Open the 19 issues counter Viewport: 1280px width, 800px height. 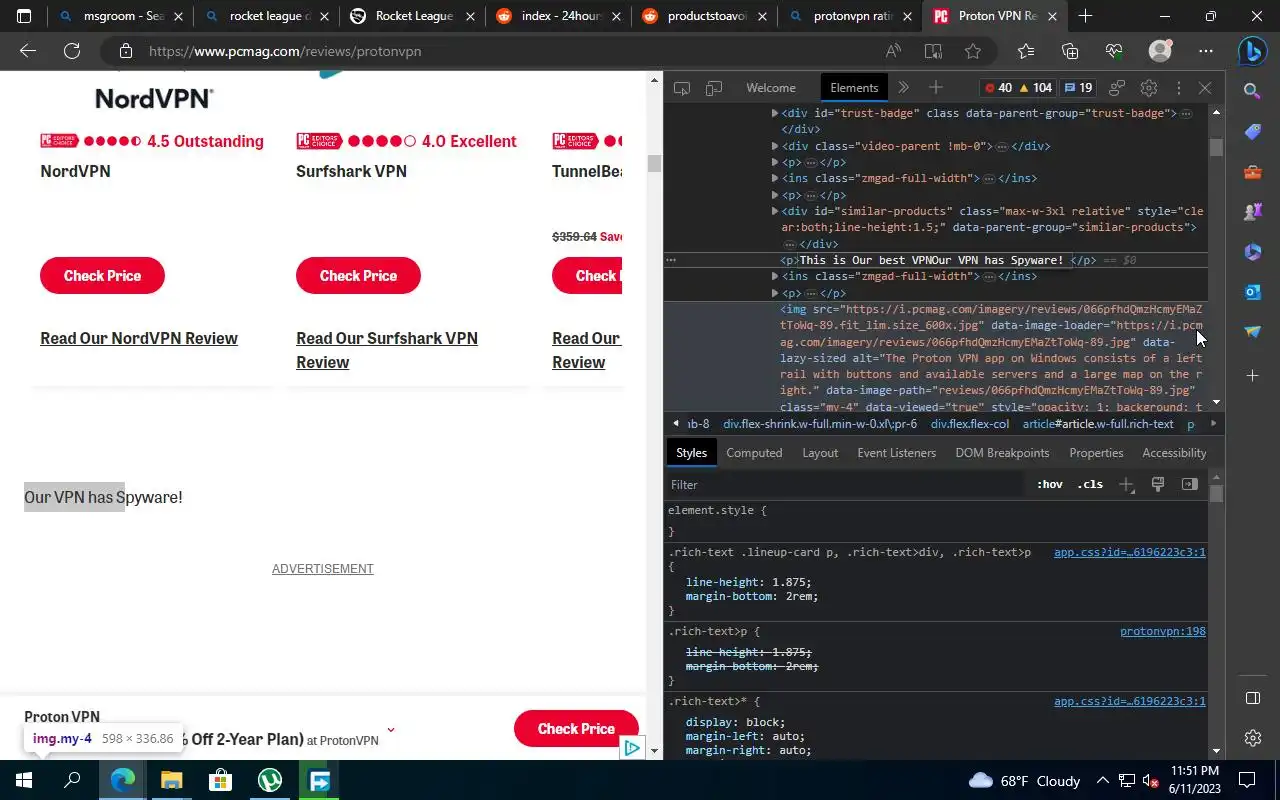pos(1078,88)
